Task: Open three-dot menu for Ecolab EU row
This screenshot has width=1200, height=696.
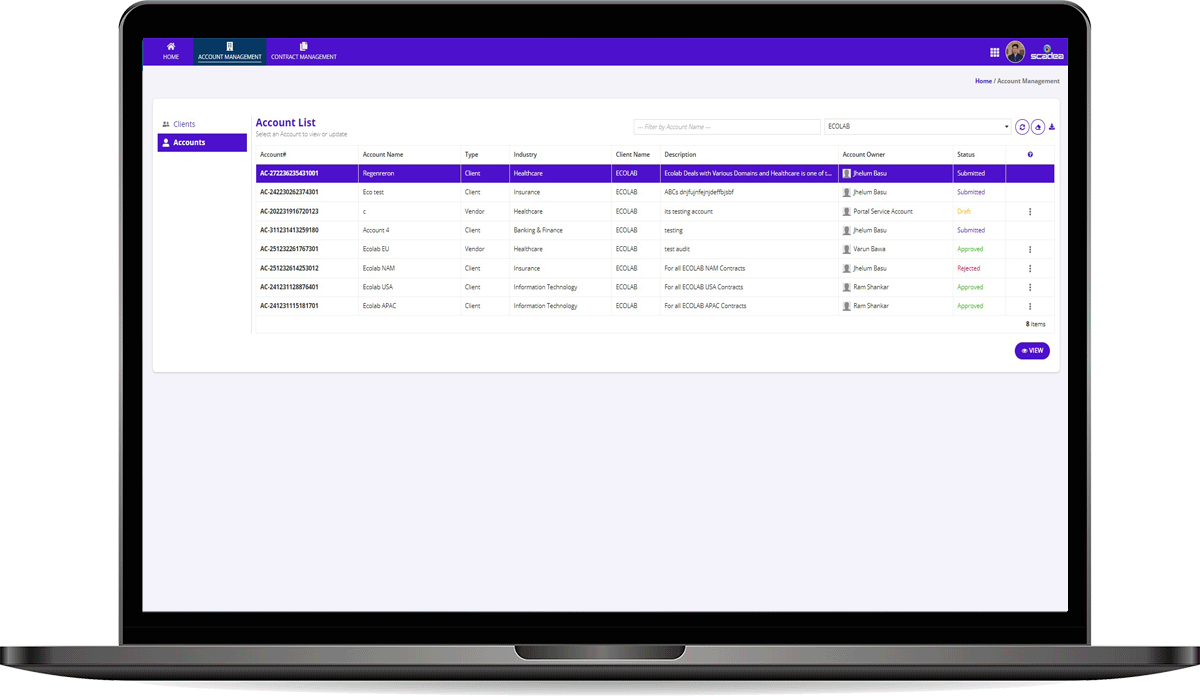Action: pyautogui.click(x=1030, y=249)
